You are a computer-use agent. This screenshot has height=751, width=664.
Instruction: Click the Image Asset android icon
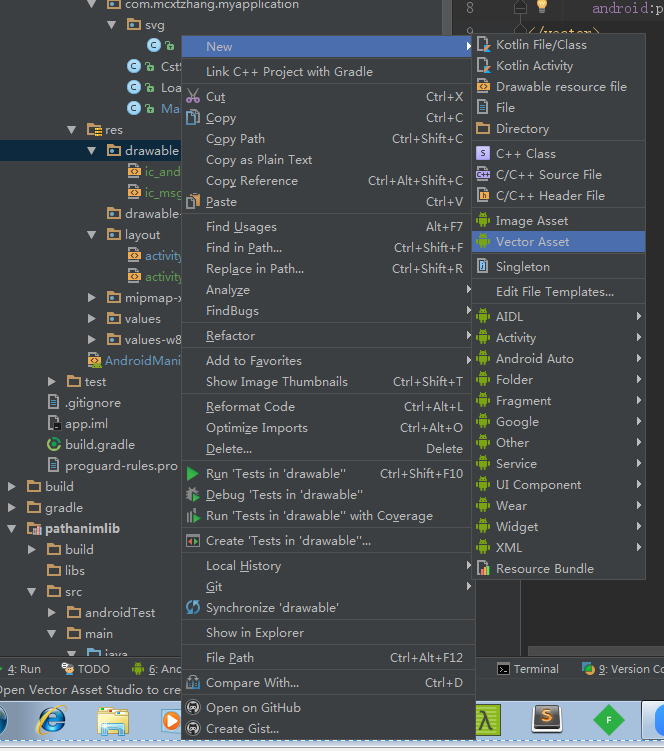coord(483,220)
